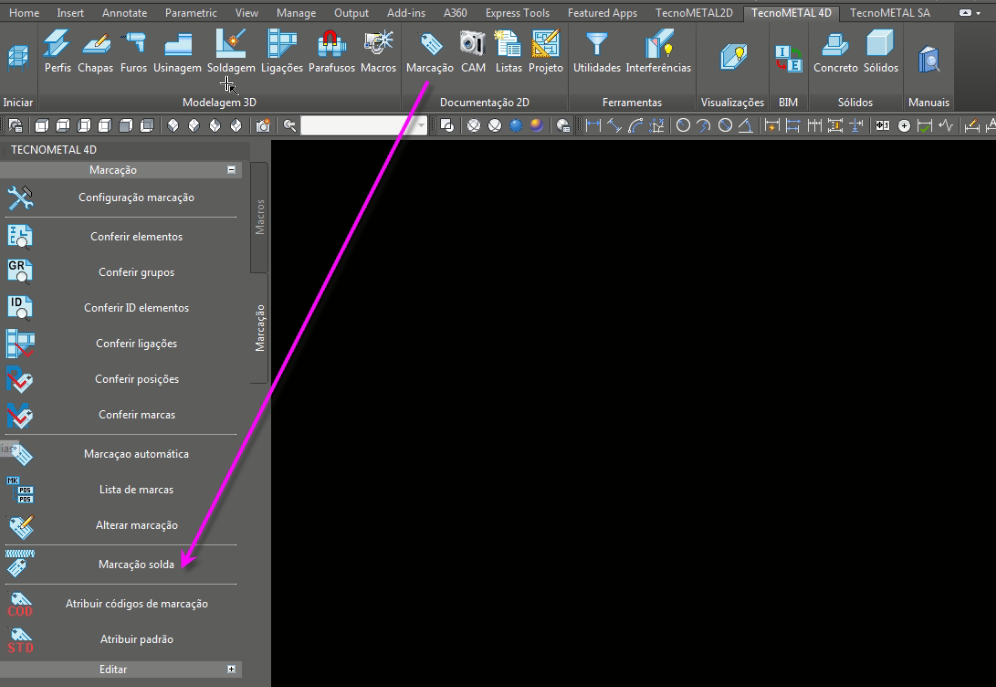996x687 pixels.
Task: Click the Usinagem machining icon
Action: click(177, 52)
